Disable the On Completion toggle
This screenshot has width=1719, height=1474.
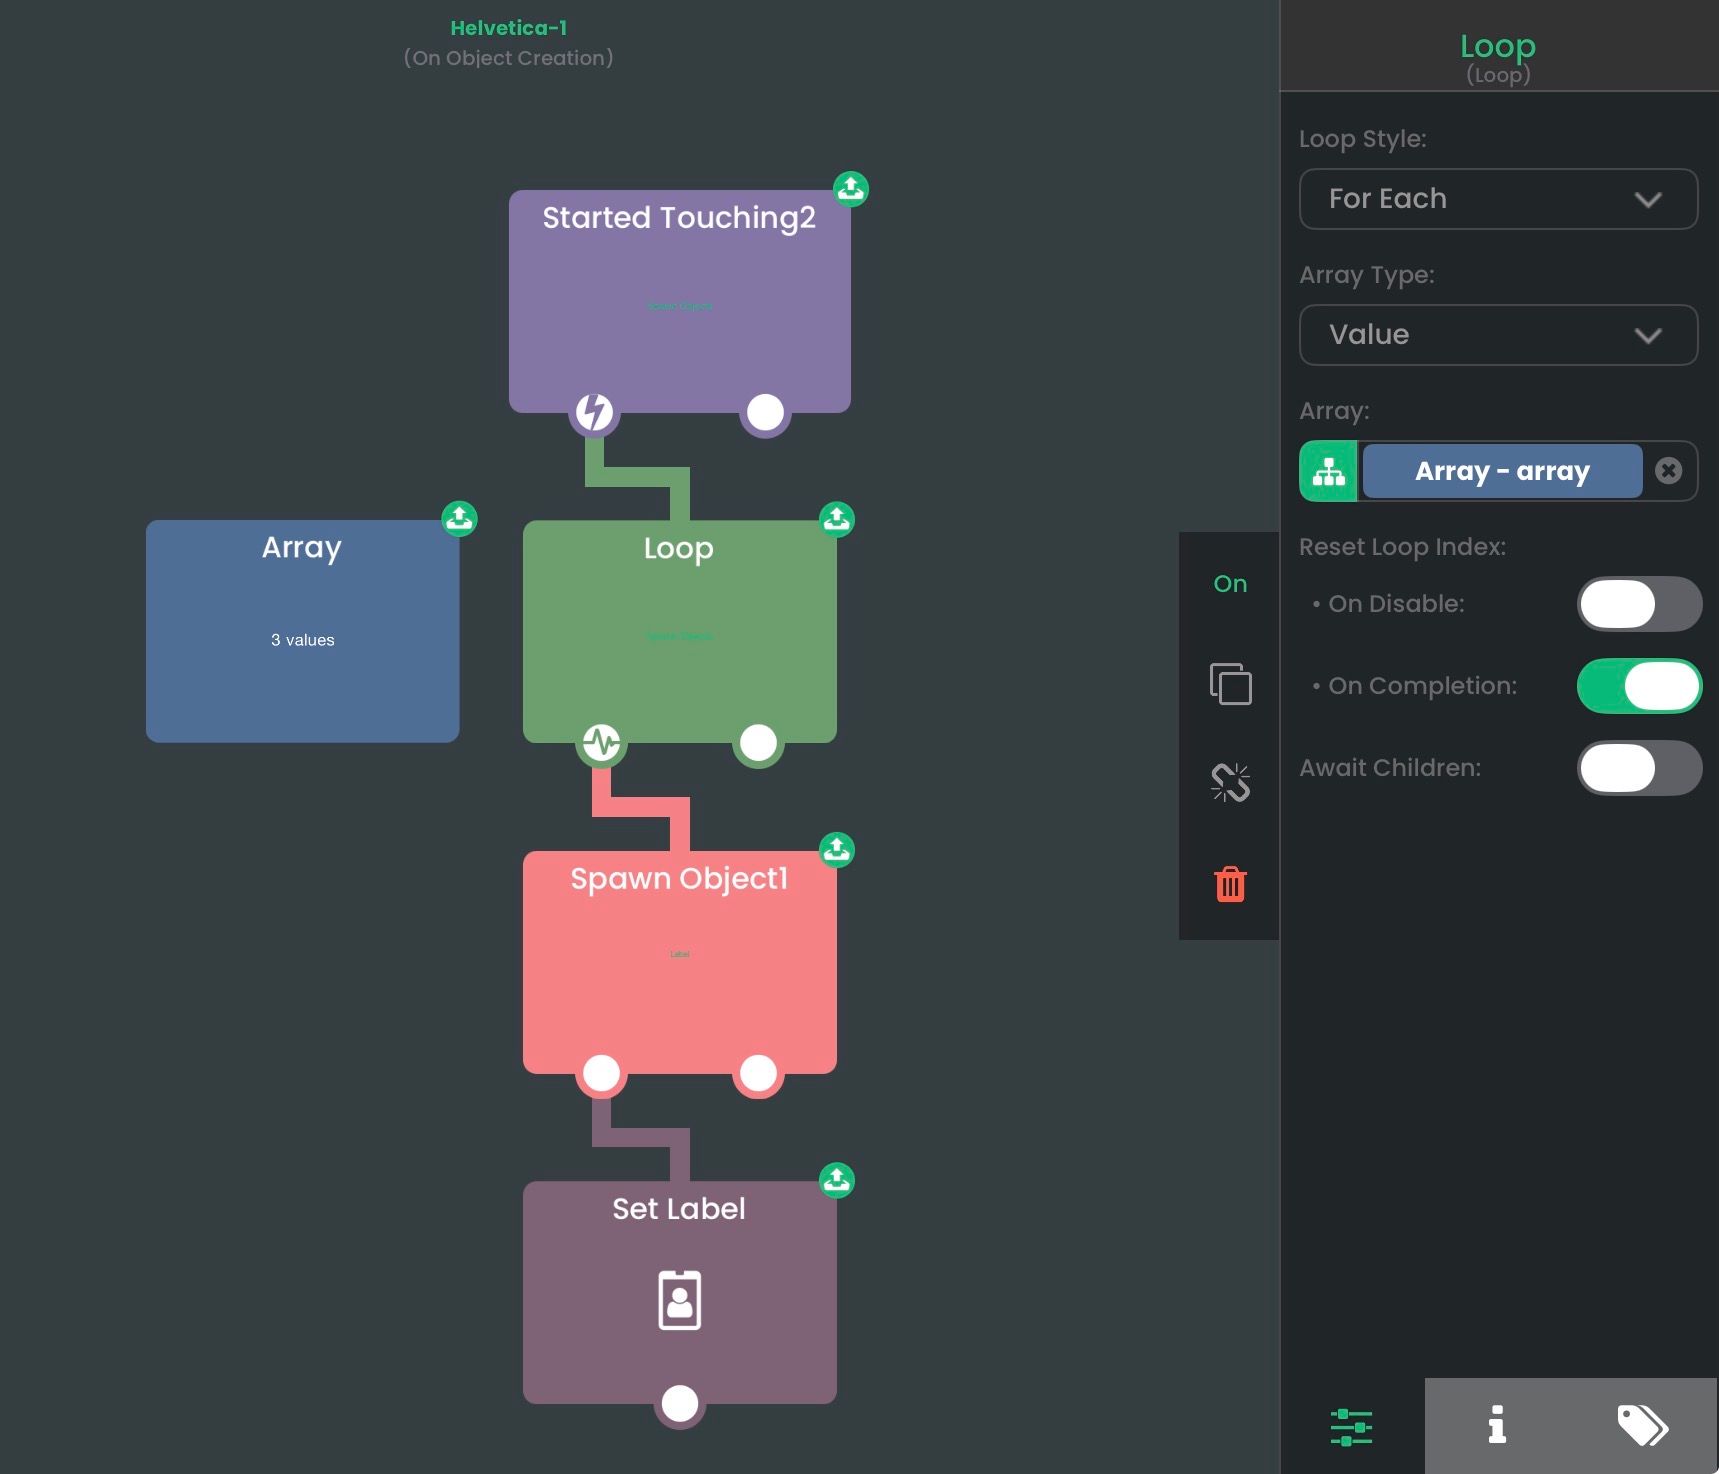tap(1638, 686)
